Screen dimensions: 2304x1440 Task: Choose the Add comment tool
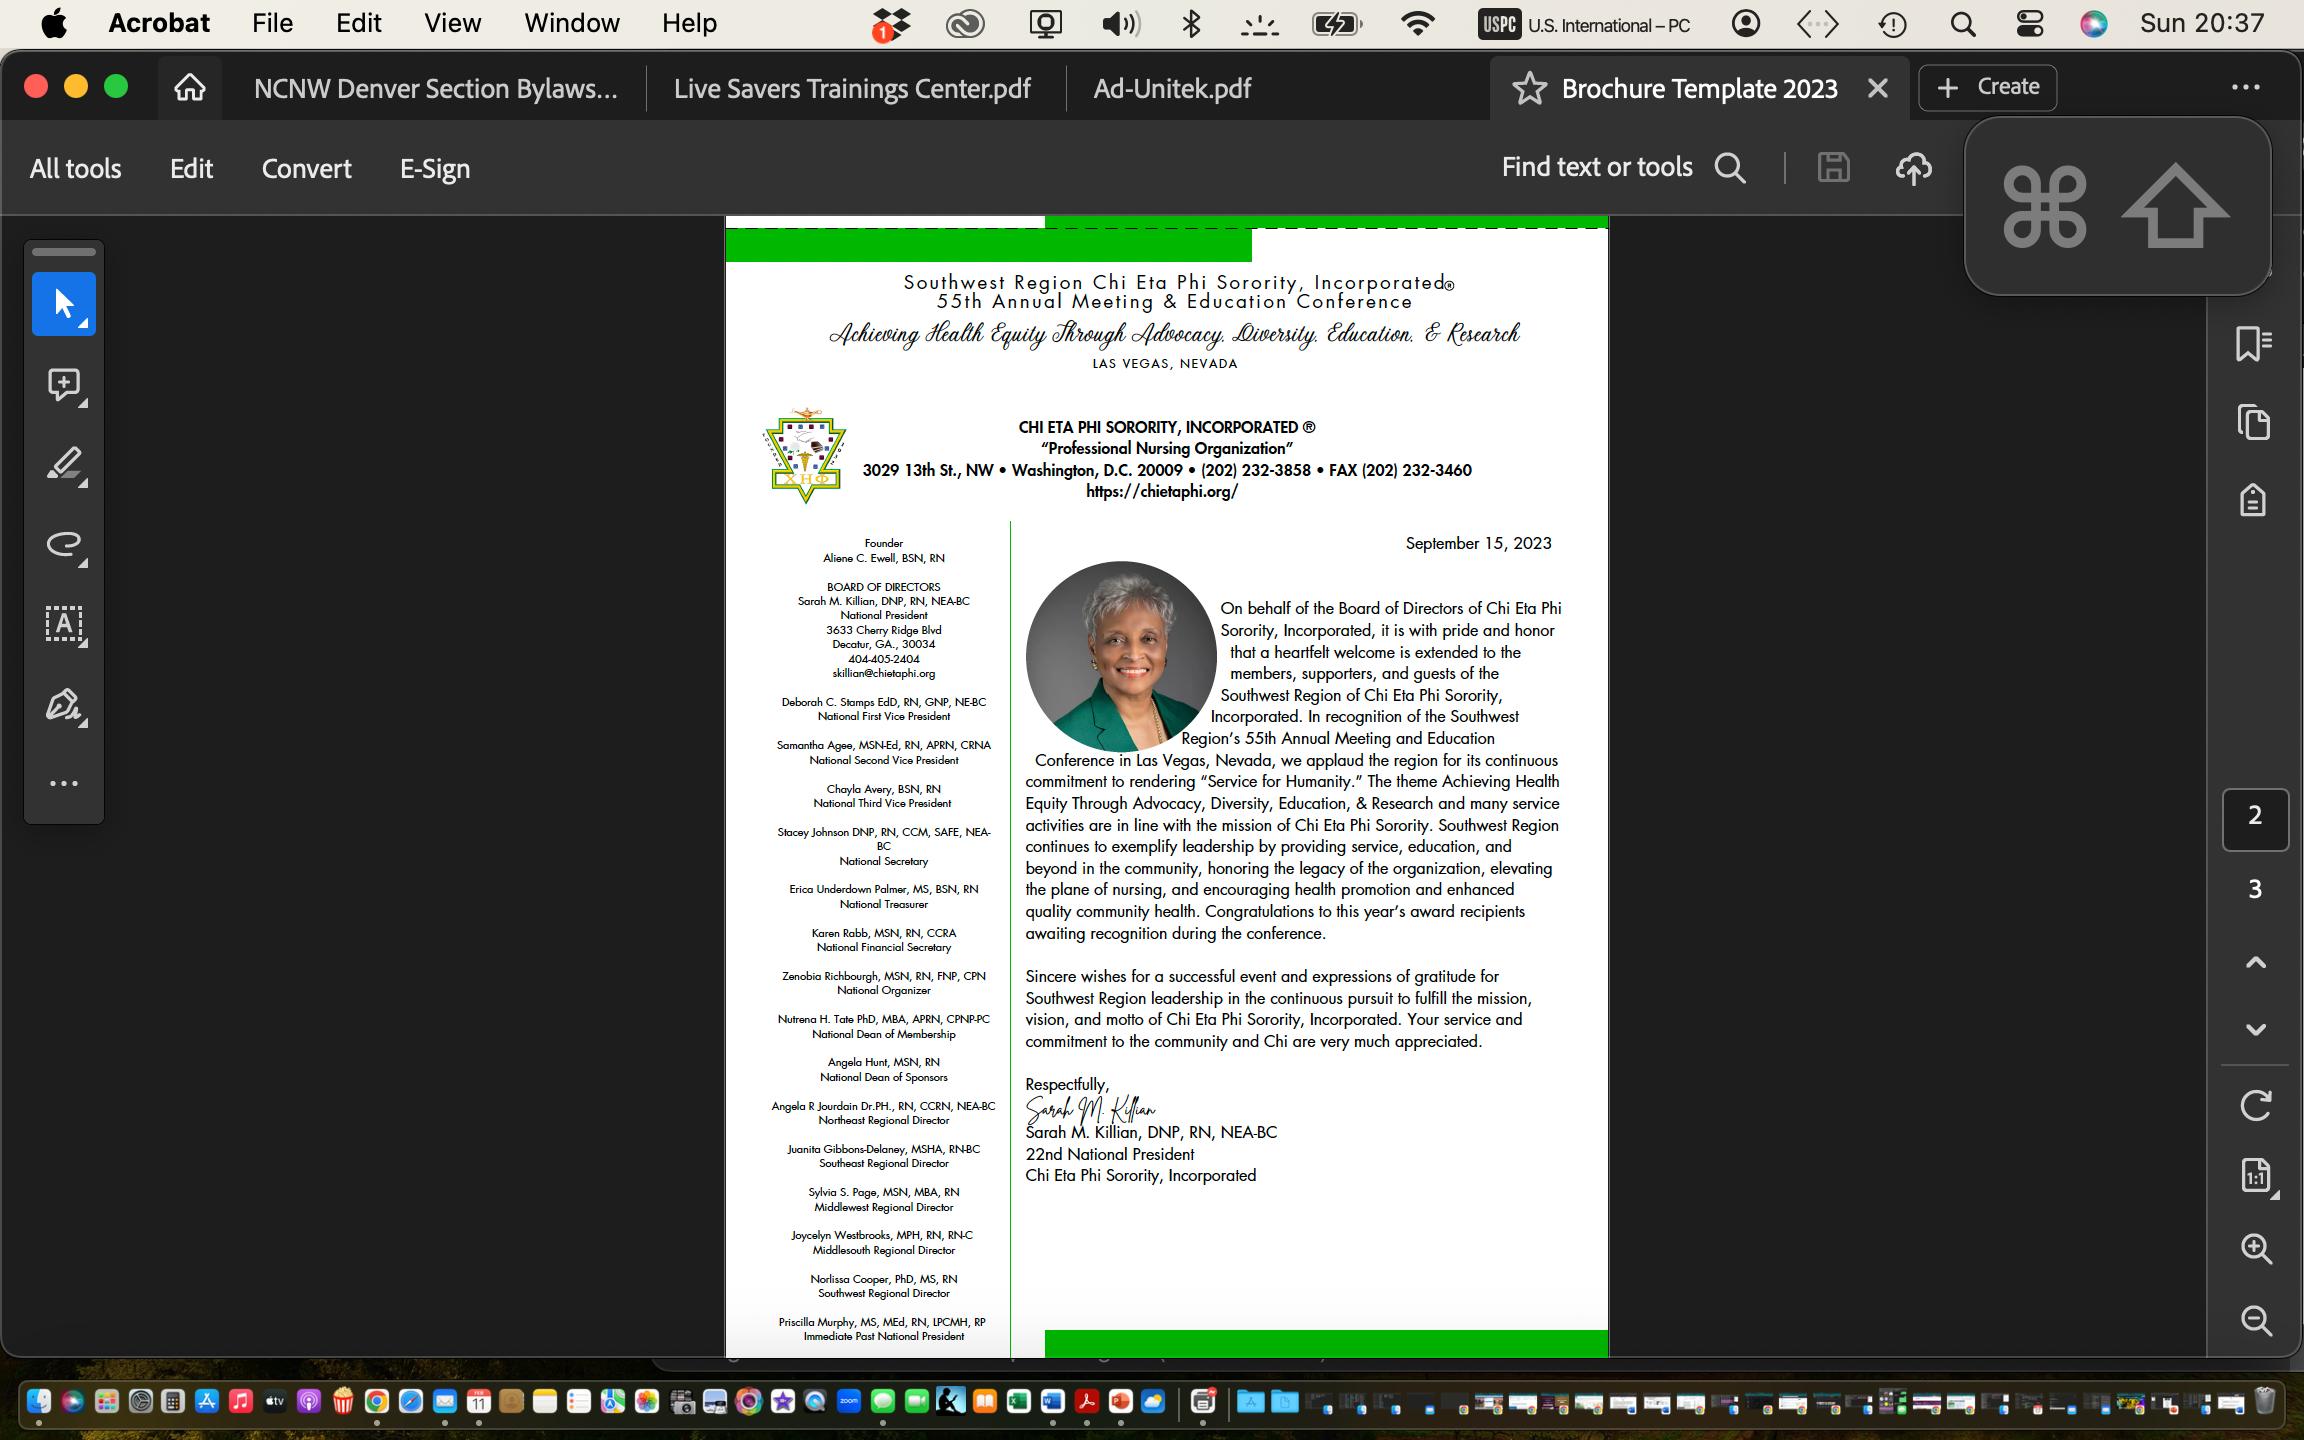63,385
